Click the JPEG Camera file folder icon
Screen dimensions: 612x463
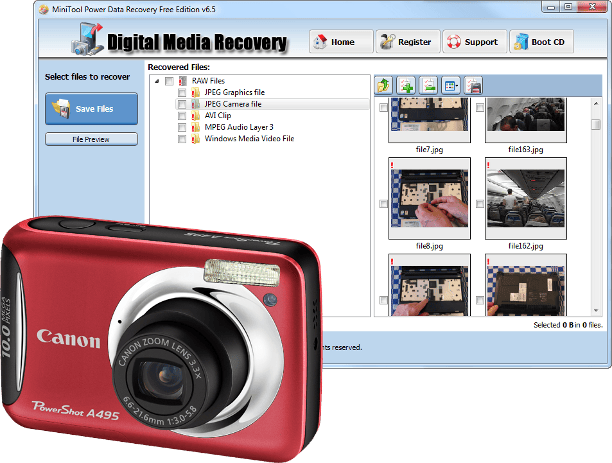[196, 104]
